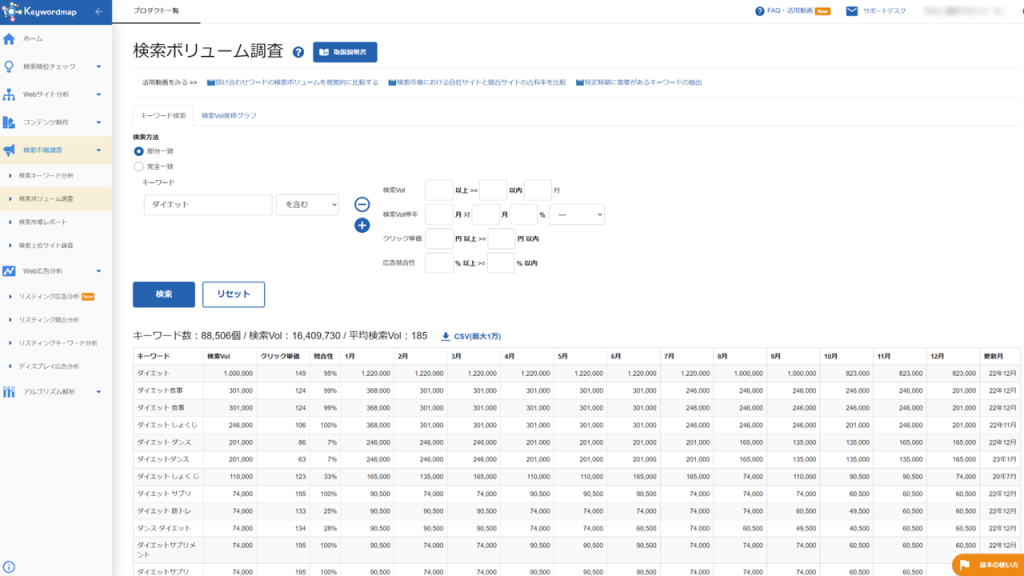Expand the アルゴリズム解析 menu arrow
Image resolution: width=1024 pixels, height=576 pixels.
99,392
